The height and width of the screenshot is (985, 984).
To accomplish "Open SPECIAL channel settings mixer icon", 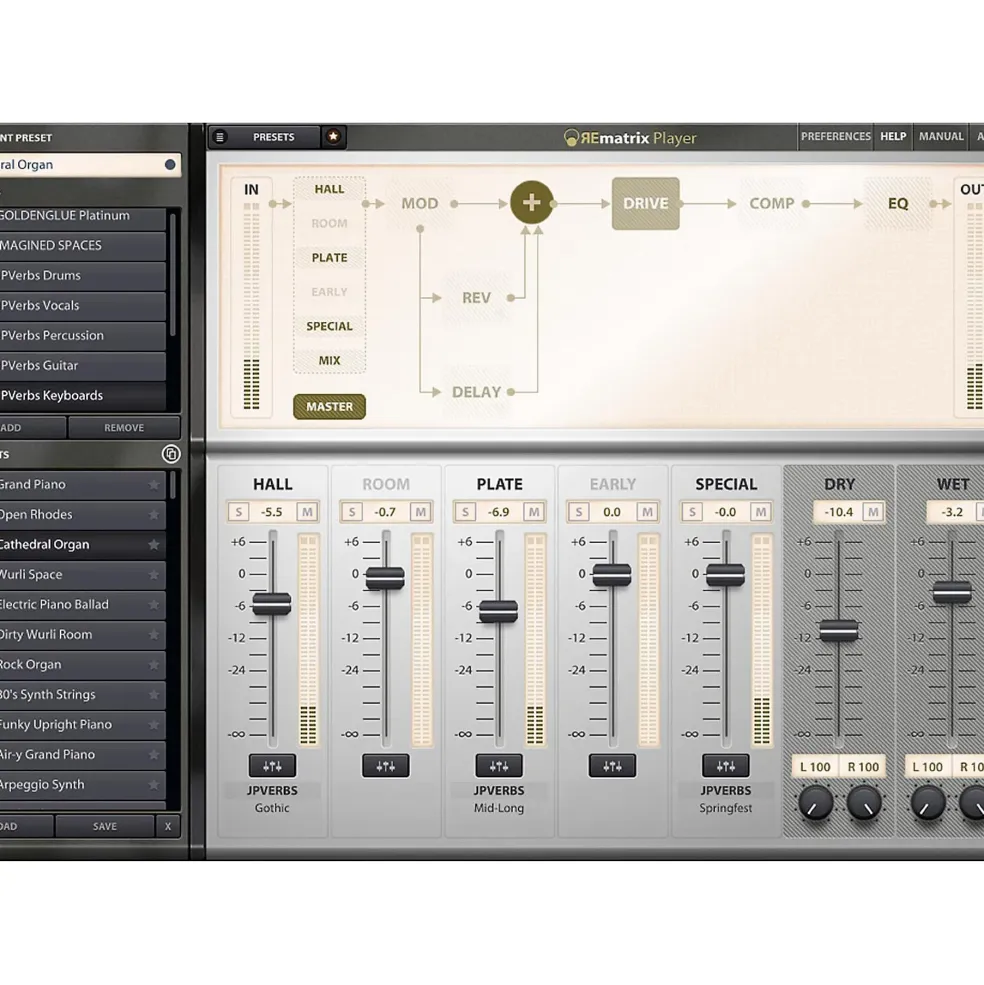I will point(726,766).
